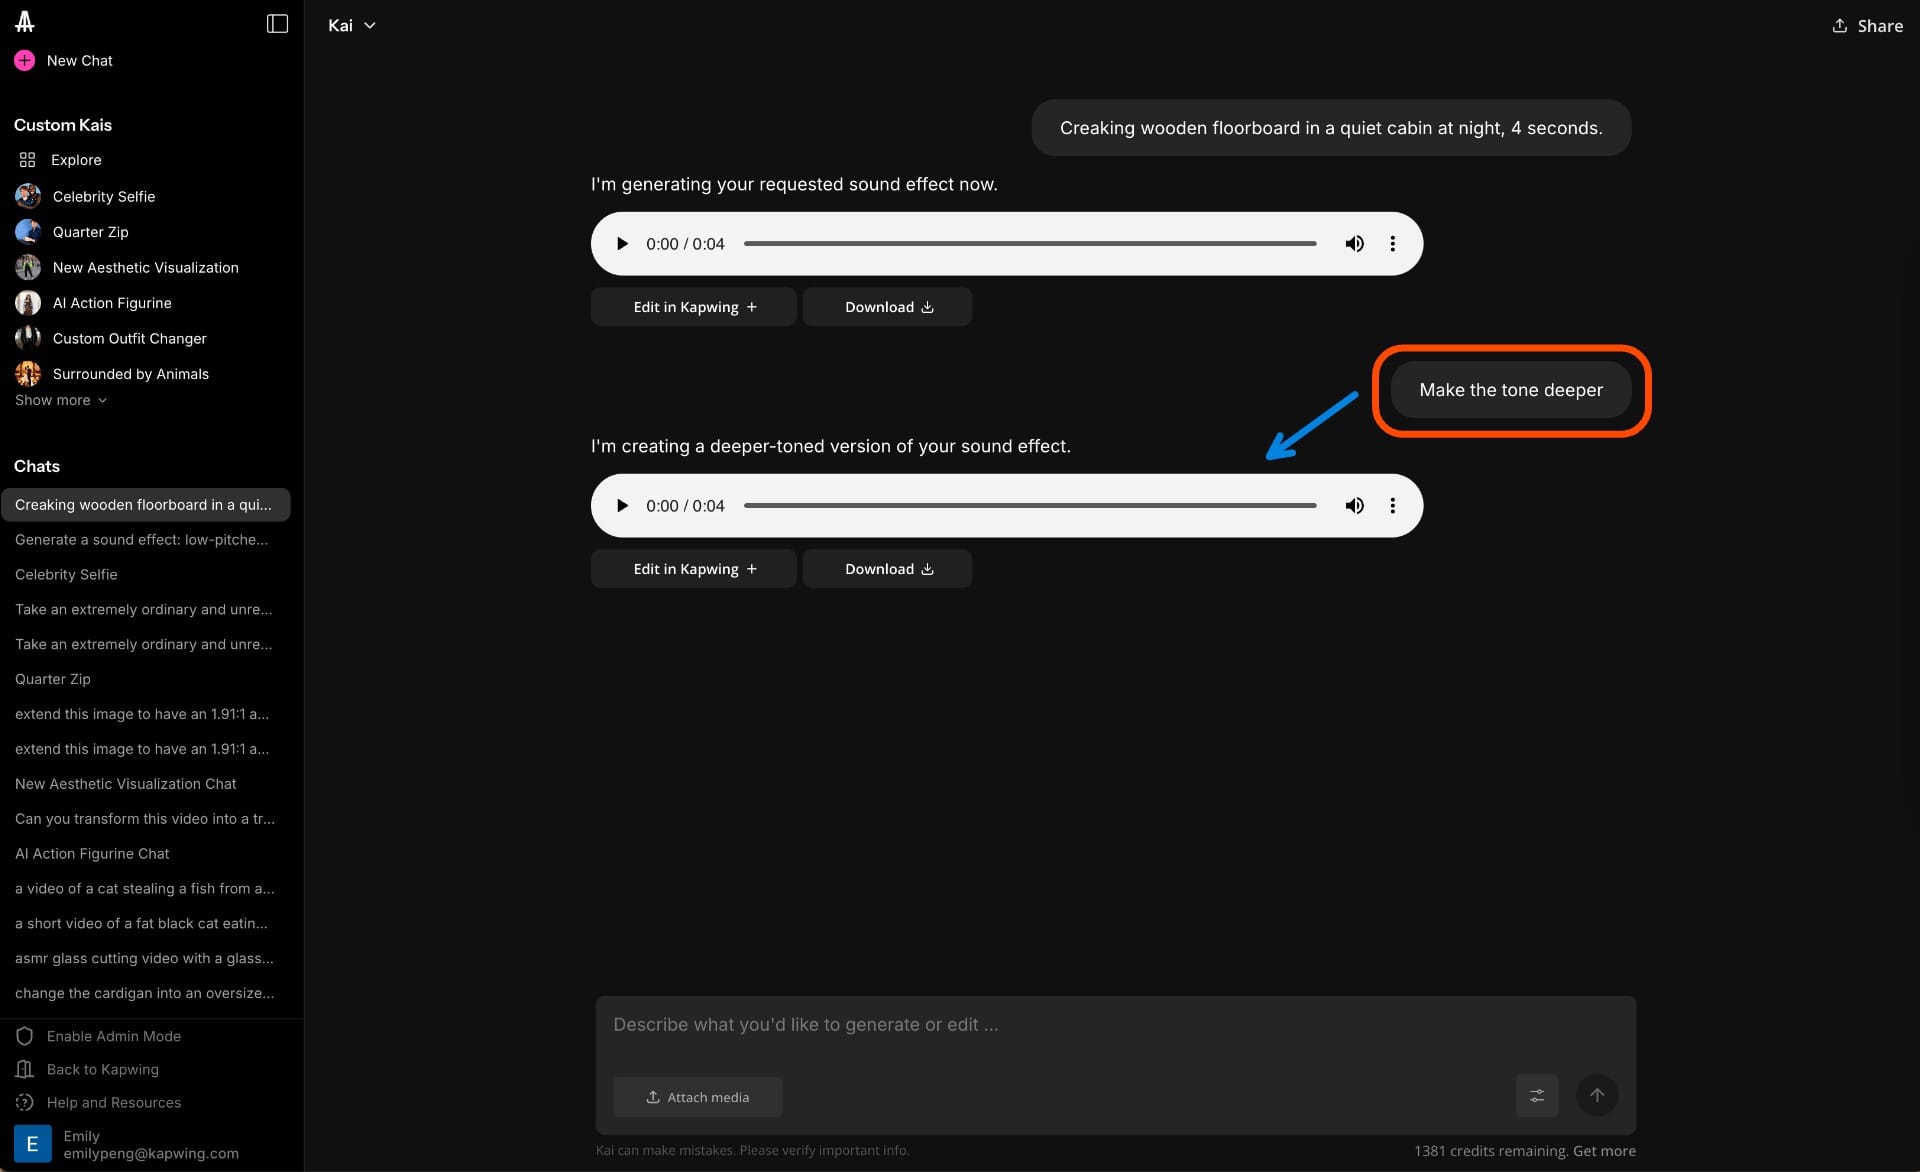Attach media to your prompt

698,1096
